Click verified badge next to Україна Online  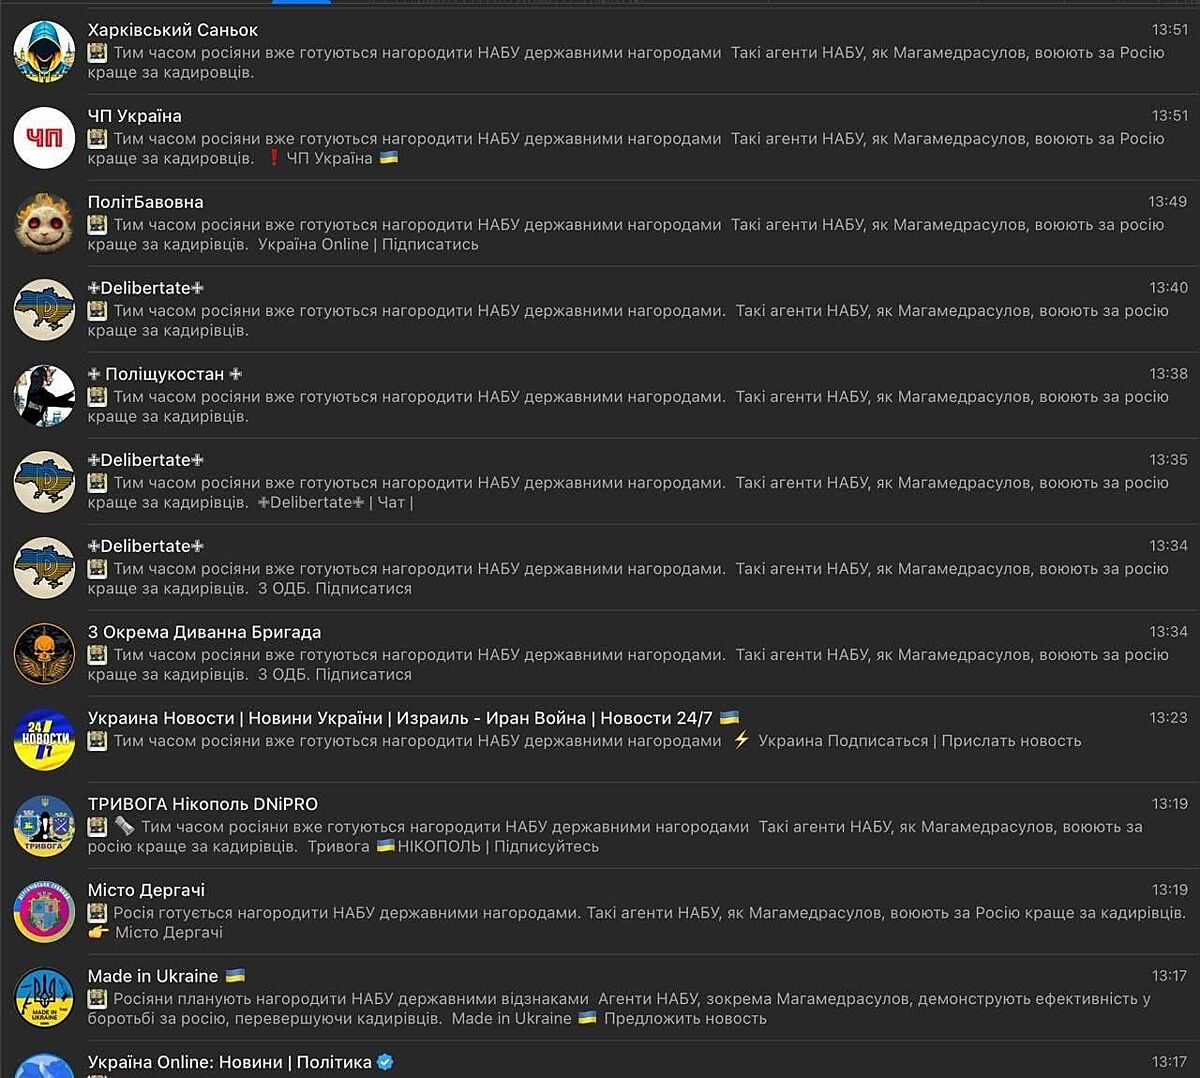(x=385, y=1062)
